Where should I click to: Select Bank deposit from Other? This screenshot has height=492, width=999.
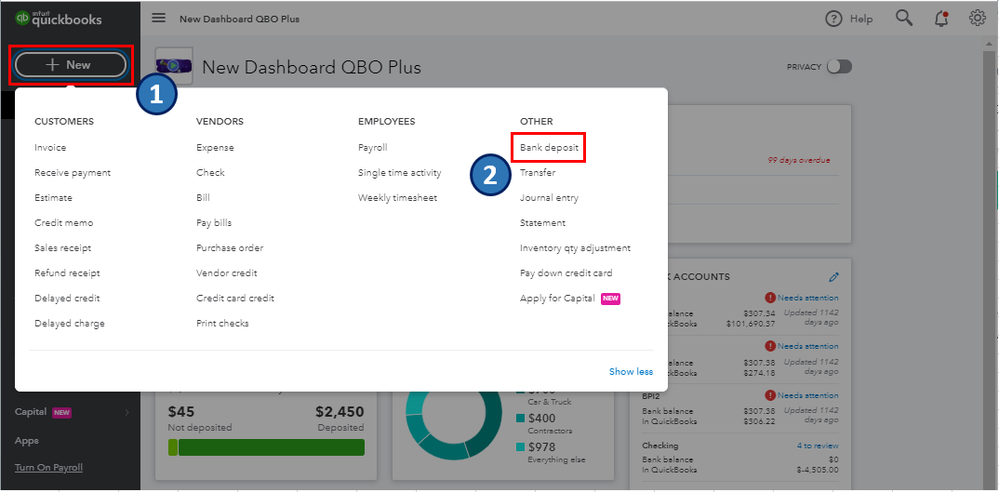(548, 148)
